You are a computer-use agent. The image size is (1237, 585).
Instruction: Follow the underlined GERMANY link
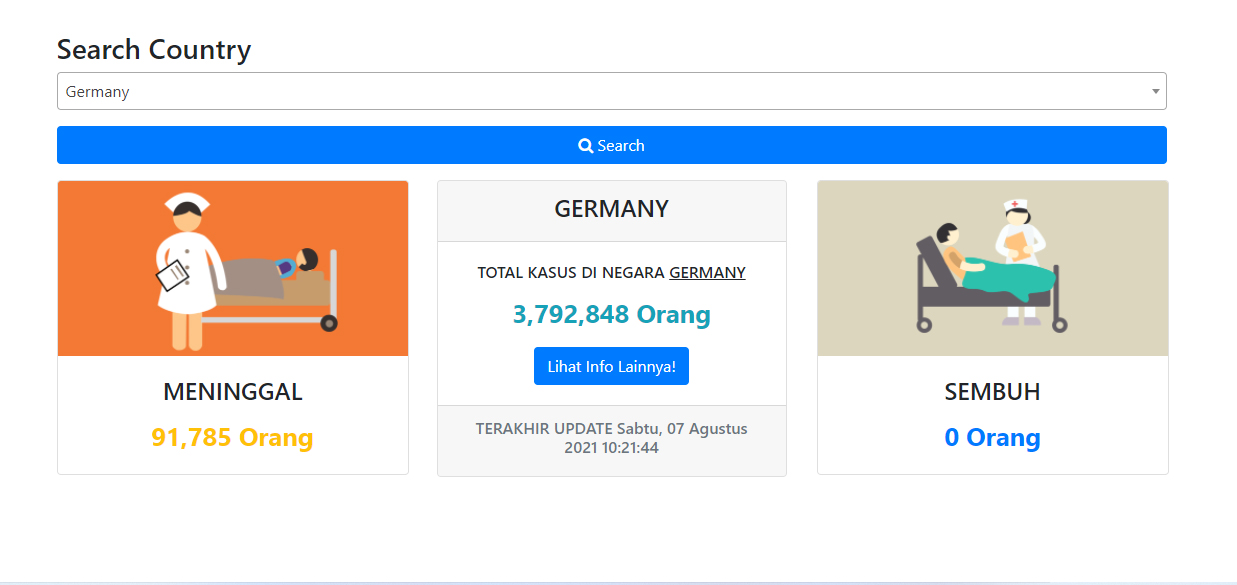pyautogui.click(x=707, y=272)
